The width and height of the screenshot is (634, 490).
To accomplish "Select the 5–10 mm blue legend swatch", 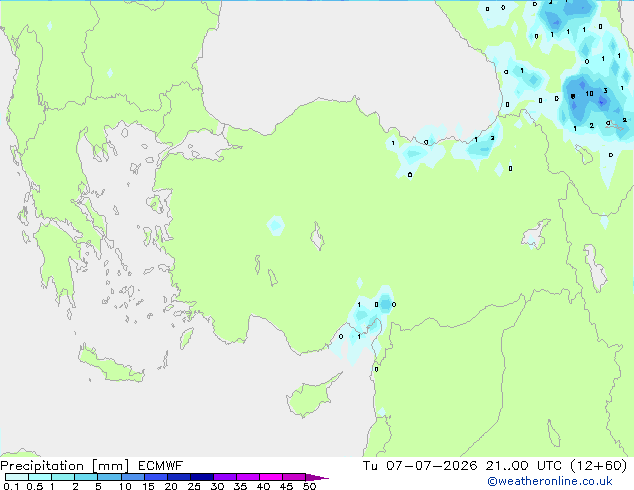I will pyautogui.click(x=109, y=477).
